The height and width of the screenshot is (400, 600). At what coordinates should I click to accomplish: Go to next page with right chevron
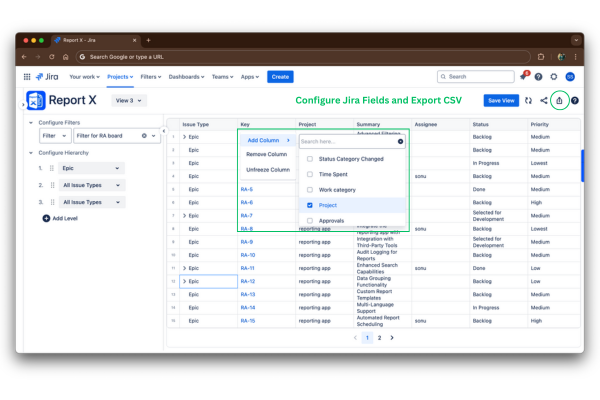pyautogui.click(x=392, y=338)
